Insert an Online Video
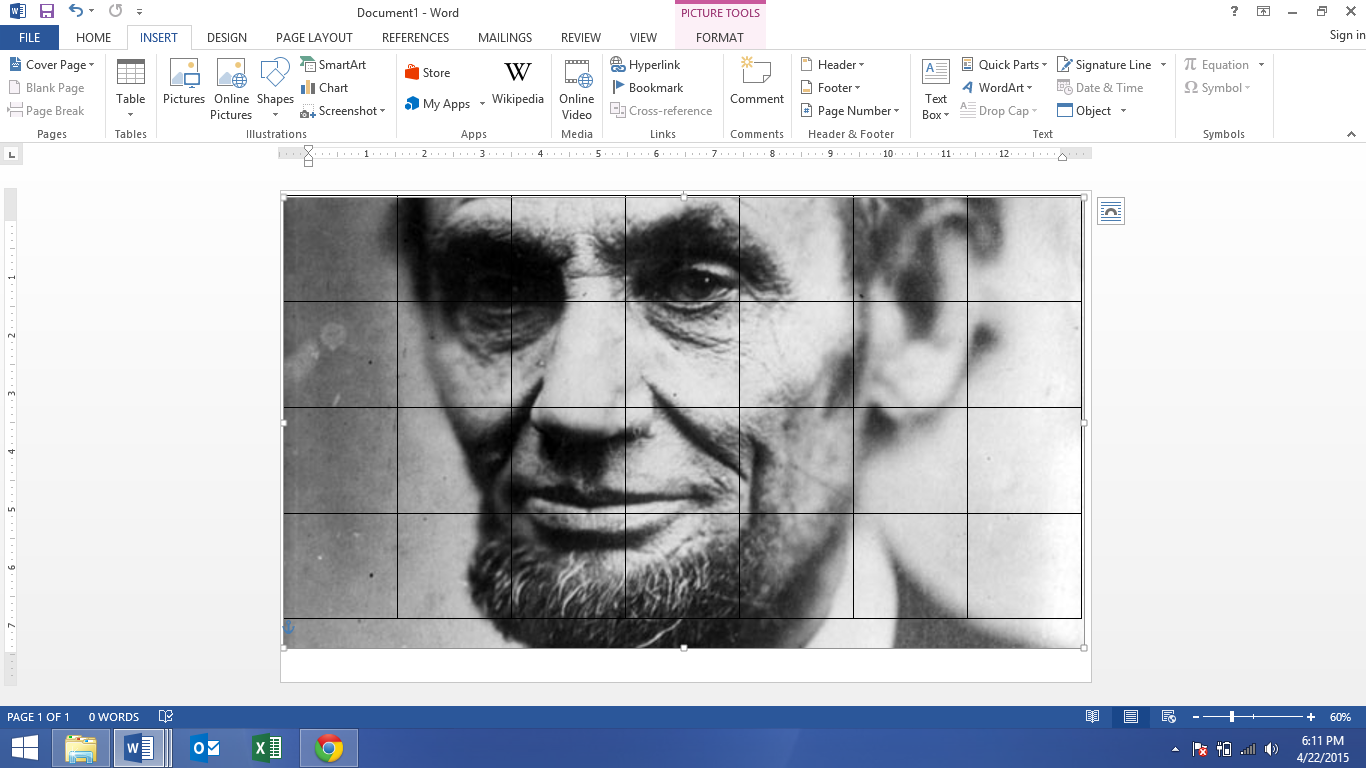Image resolution: width=1368 pixels, height=768 pixels. tap(576, 88)
